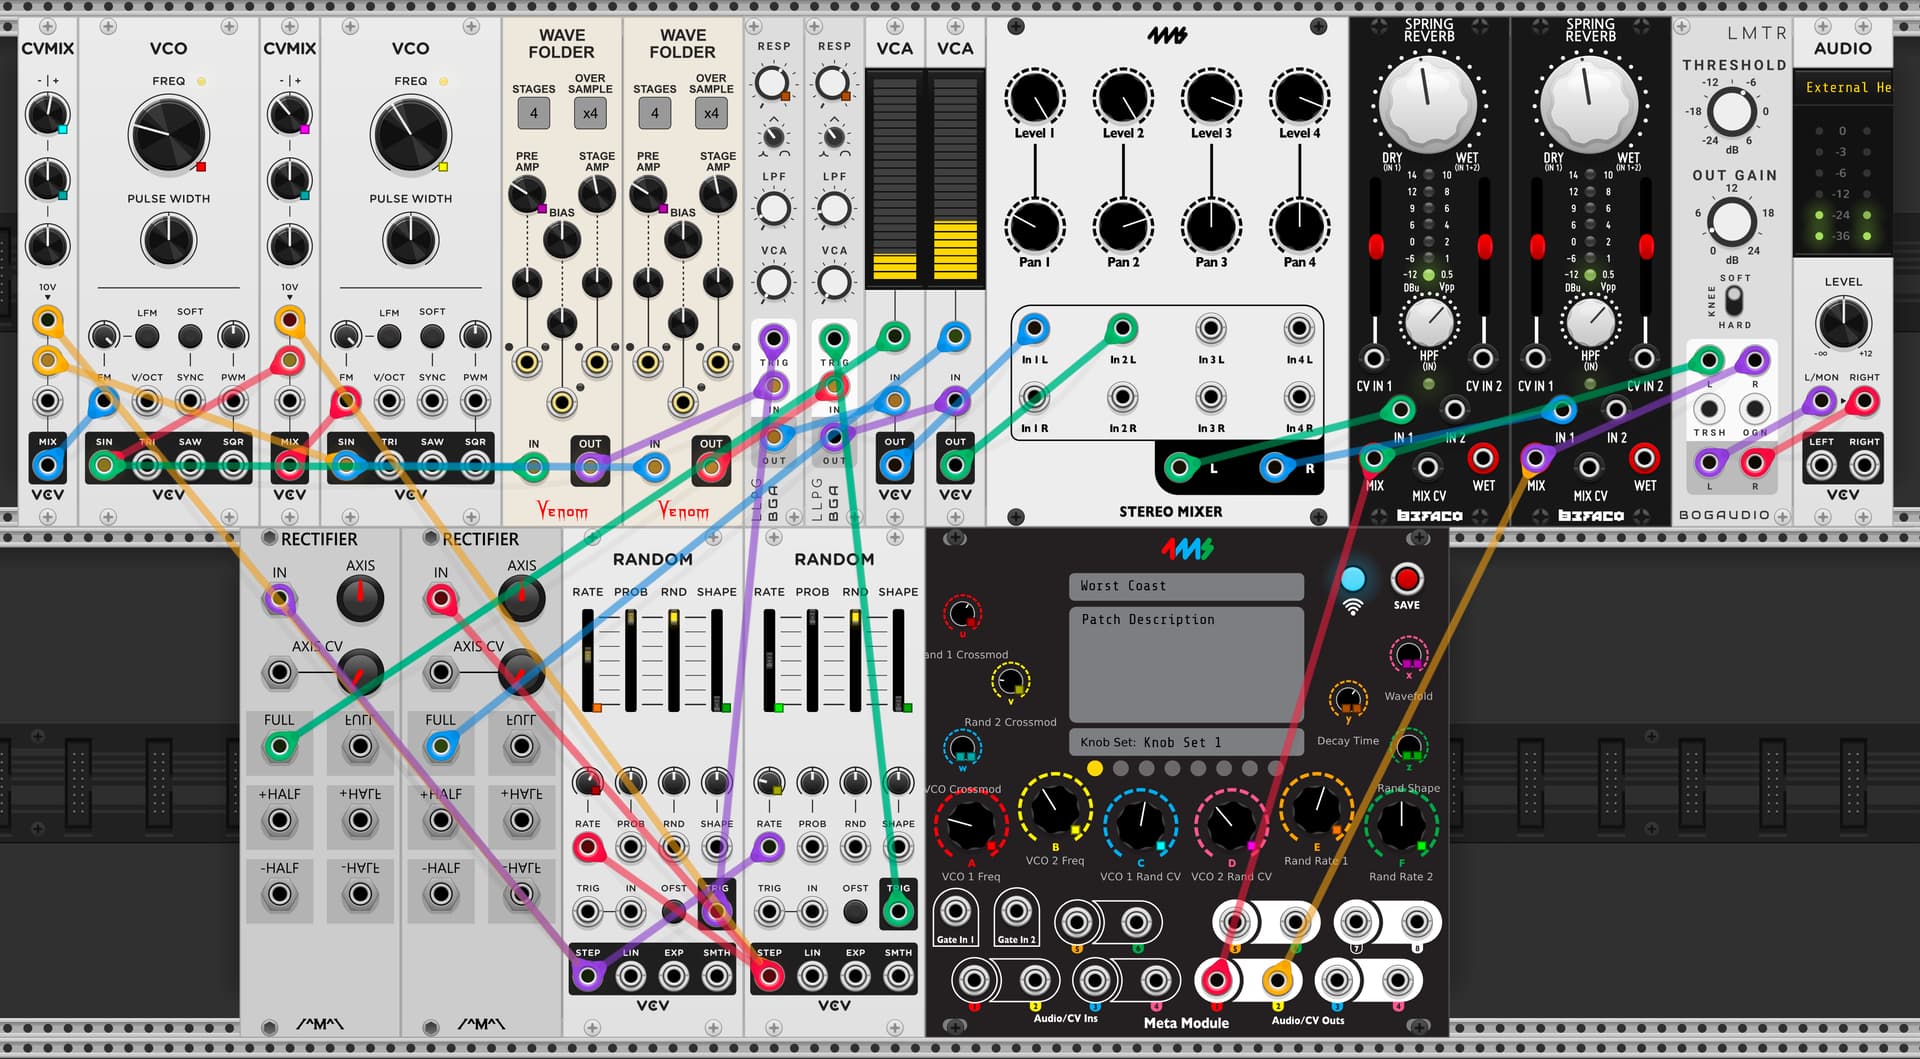Click the Level 4 knob on Stereo Mixer
This screenshot has height=1059, width=1920.
click(x=1299, y=97)
